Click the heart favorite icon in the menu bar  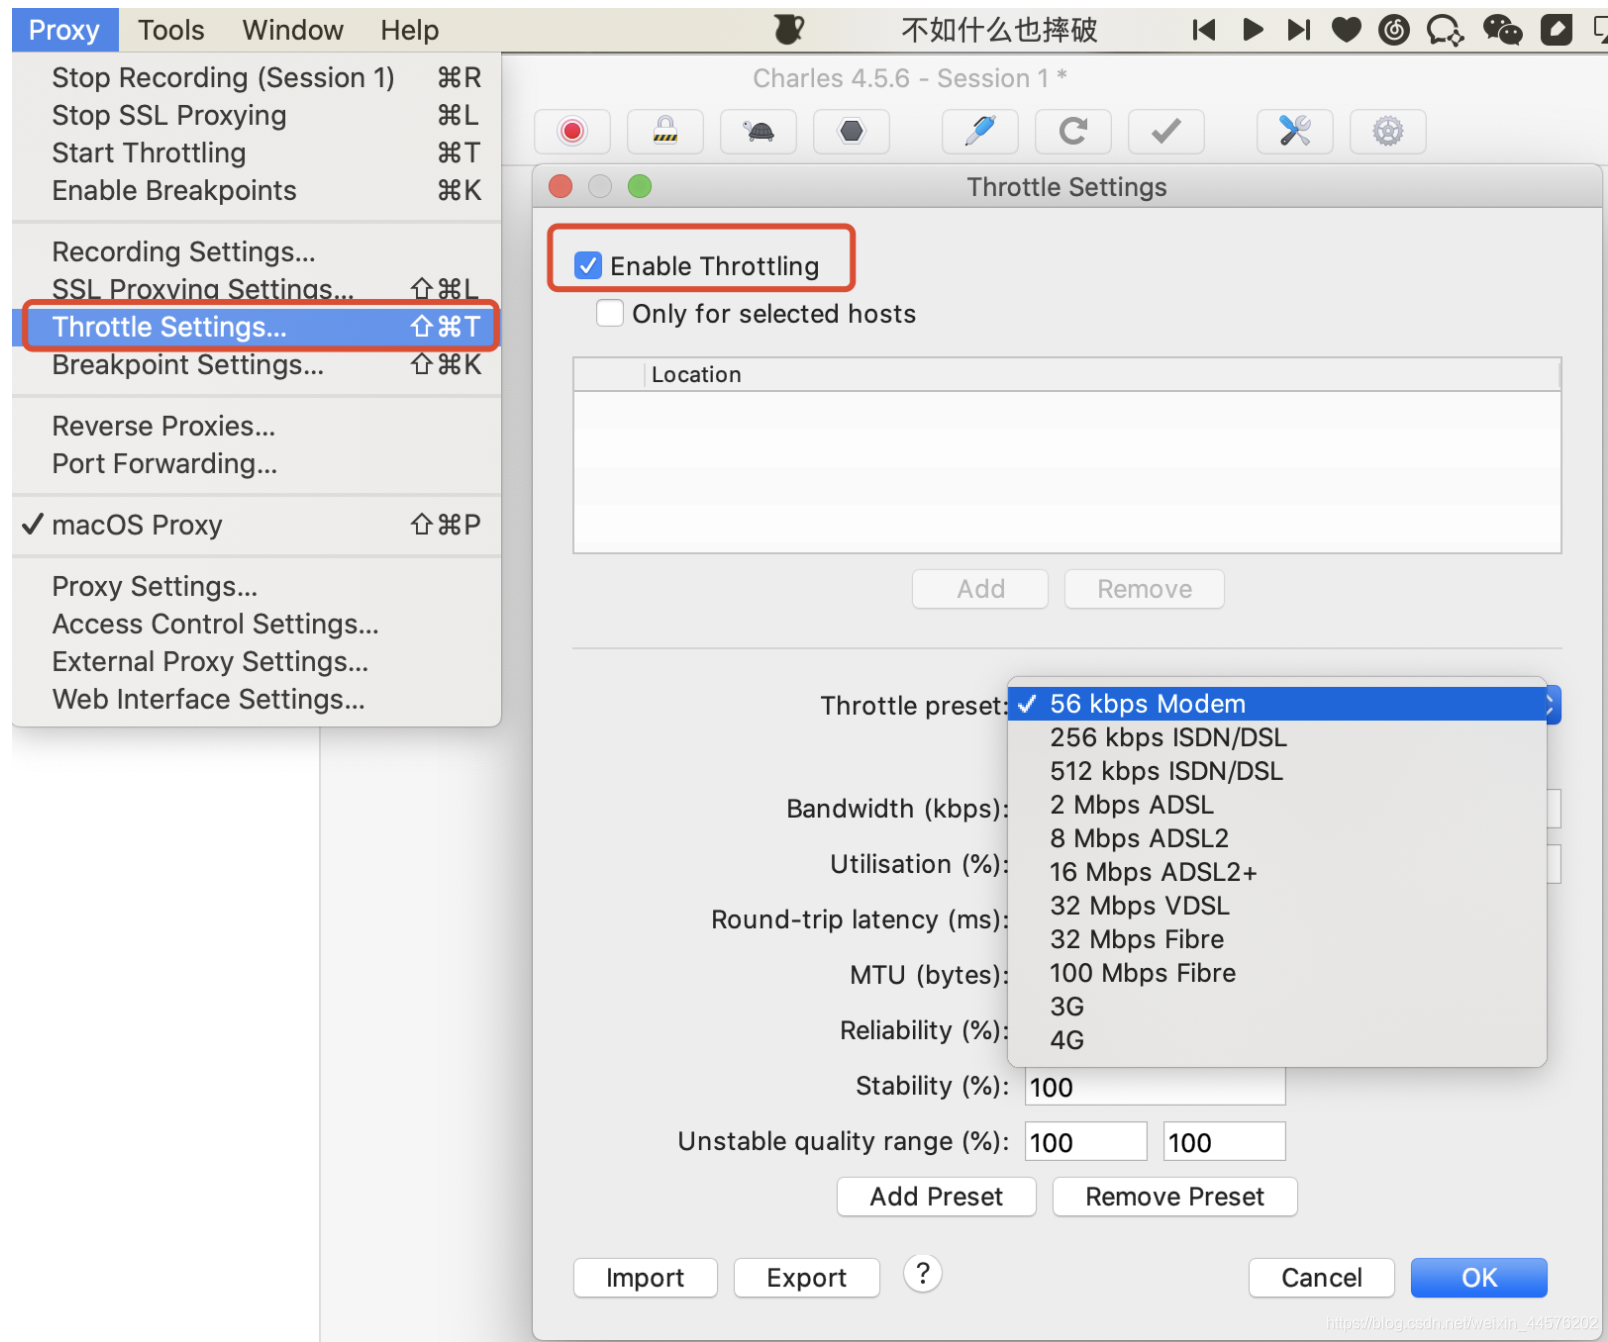pos(1346,30)
